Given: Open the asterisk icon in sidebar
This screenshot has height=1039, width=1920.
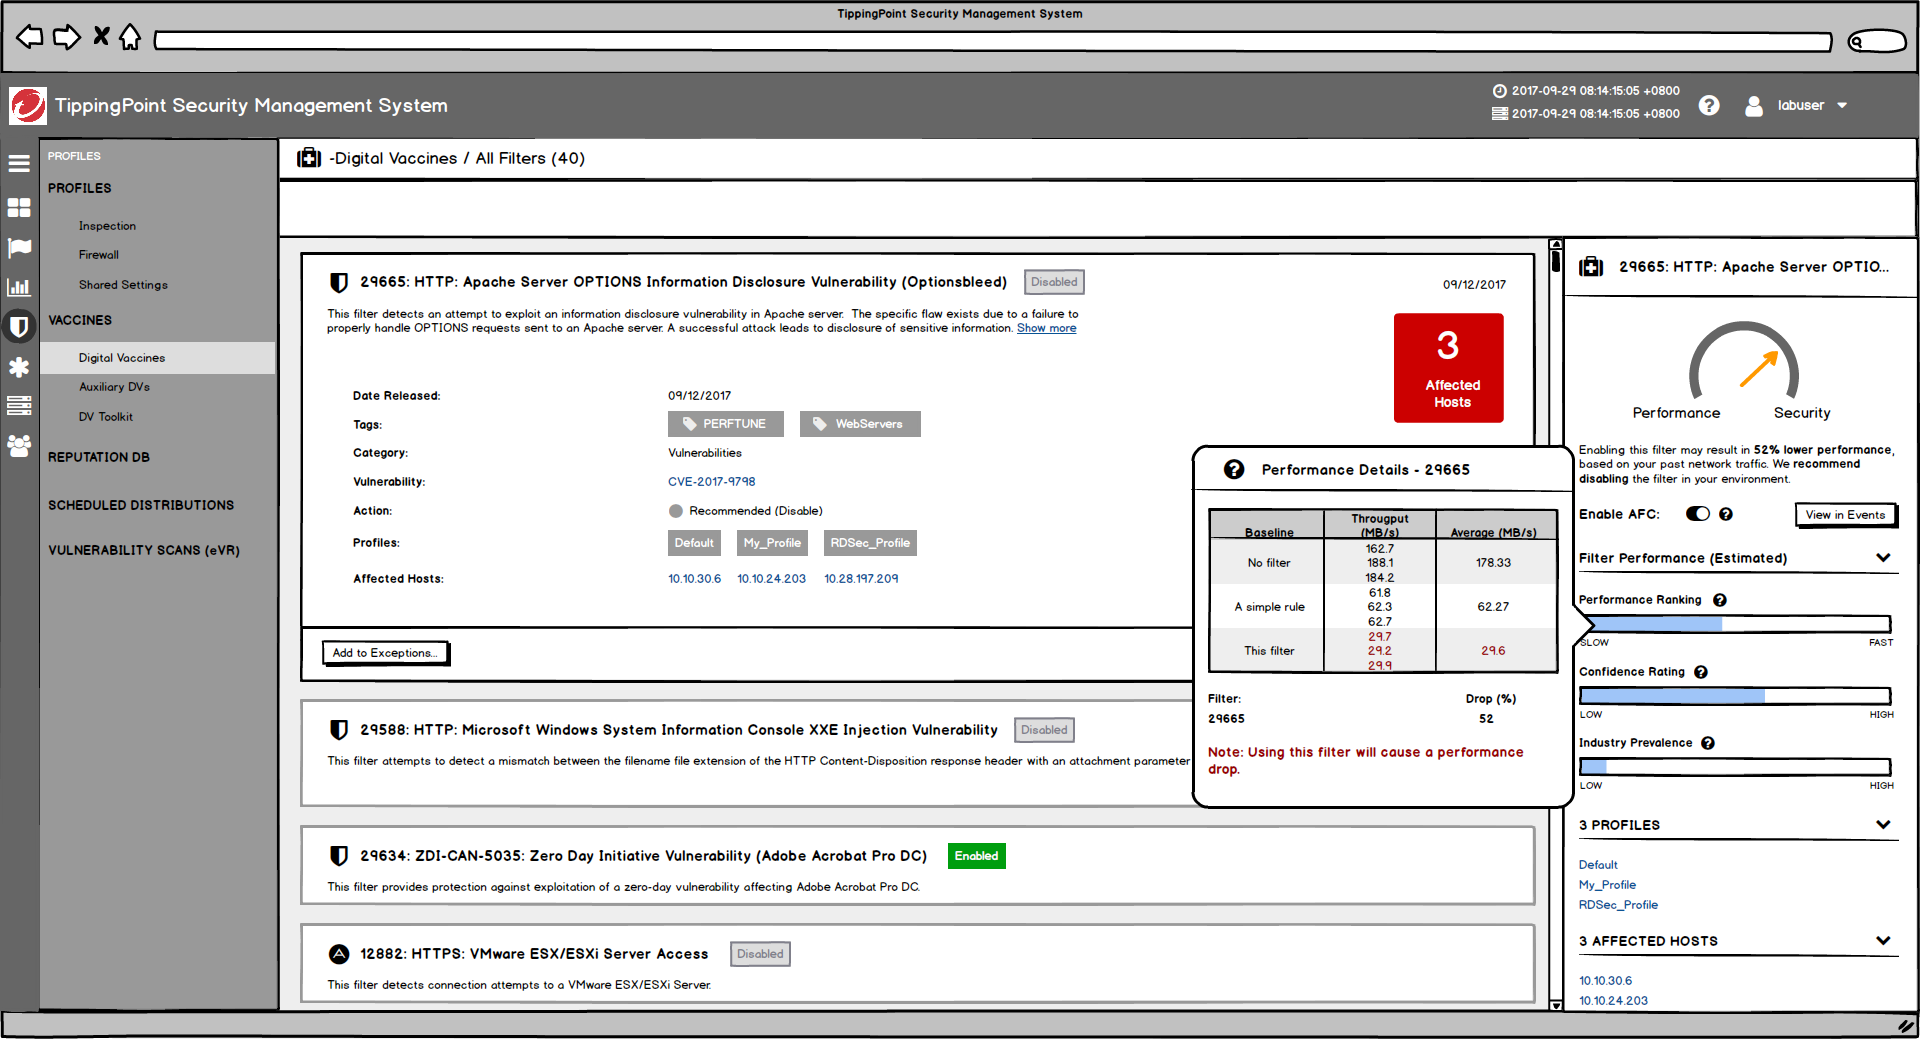Looking at the screenshot, I should point(19,367).
